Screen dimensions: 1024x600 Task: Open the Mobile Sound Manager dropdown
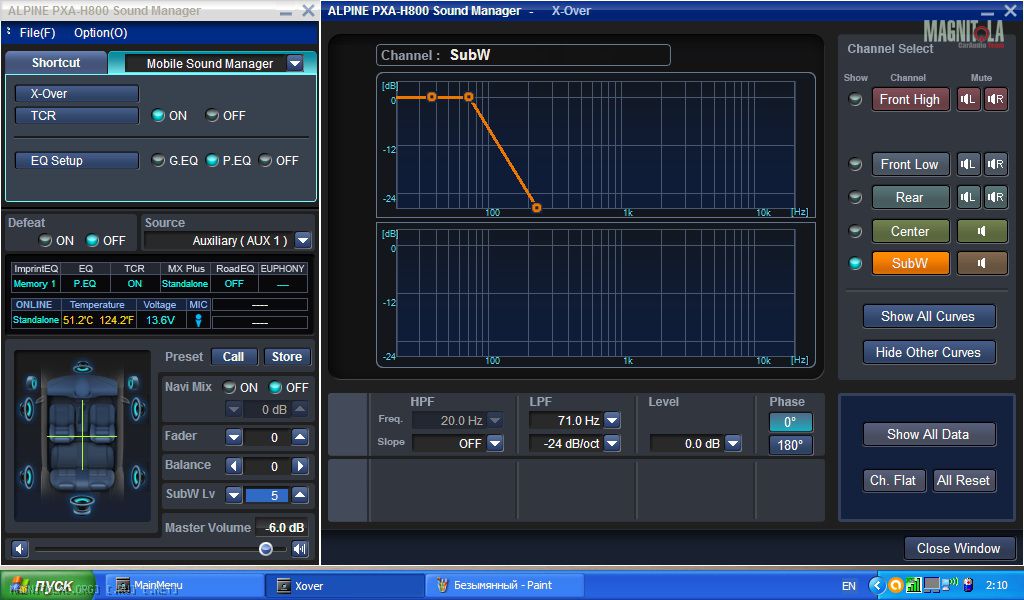[x=295, y=63]
